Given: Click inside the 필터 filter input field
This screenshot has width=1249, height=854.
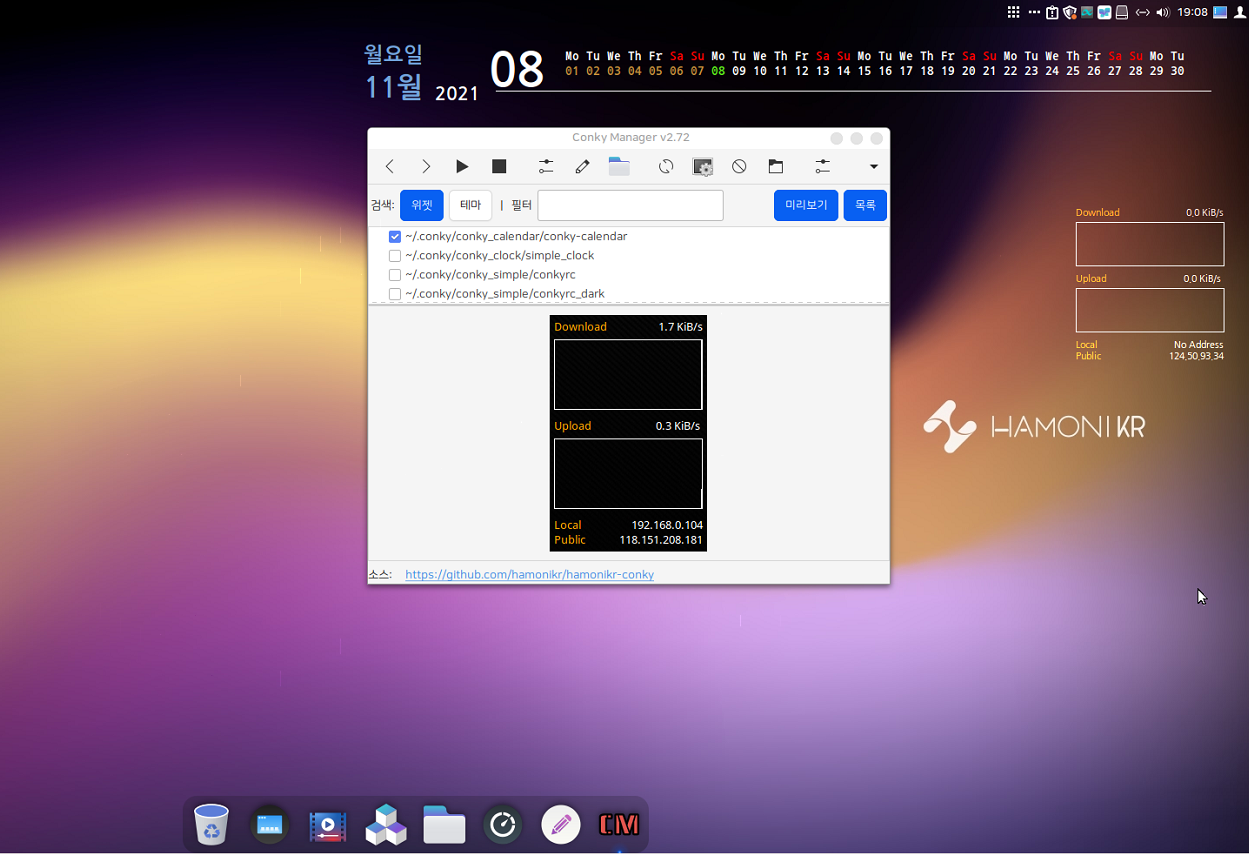Looking at the screenshot, I should 630,204.
